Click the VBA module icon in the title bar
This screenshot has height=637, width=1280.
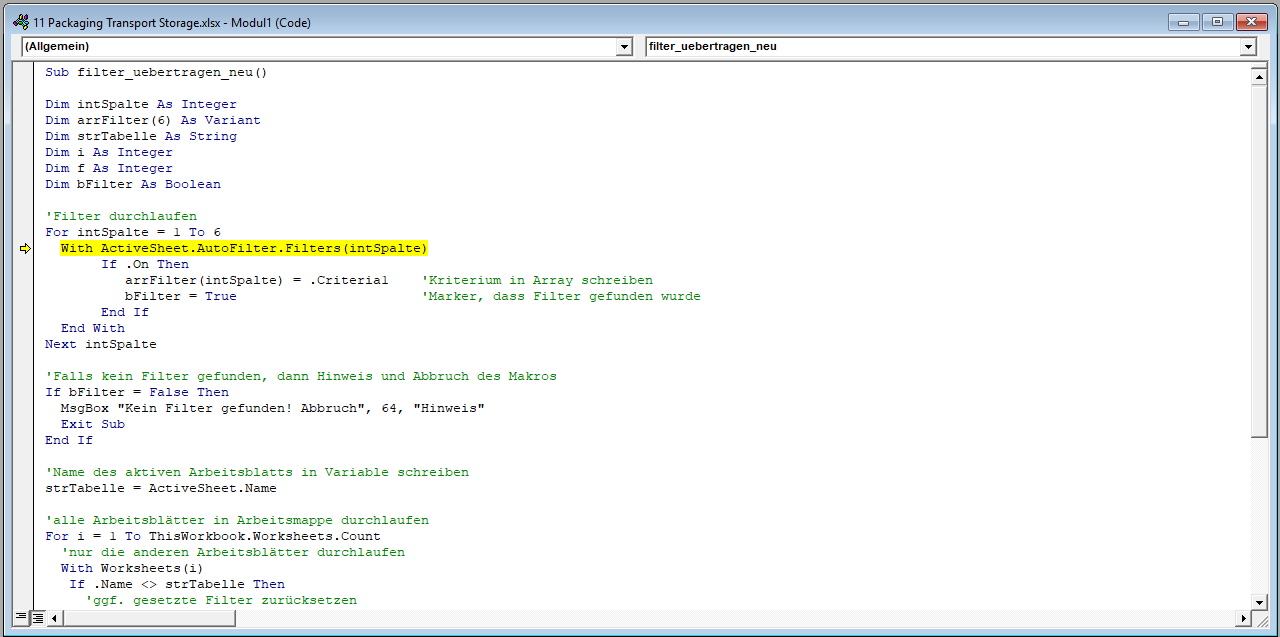click(x=19, y=22)
